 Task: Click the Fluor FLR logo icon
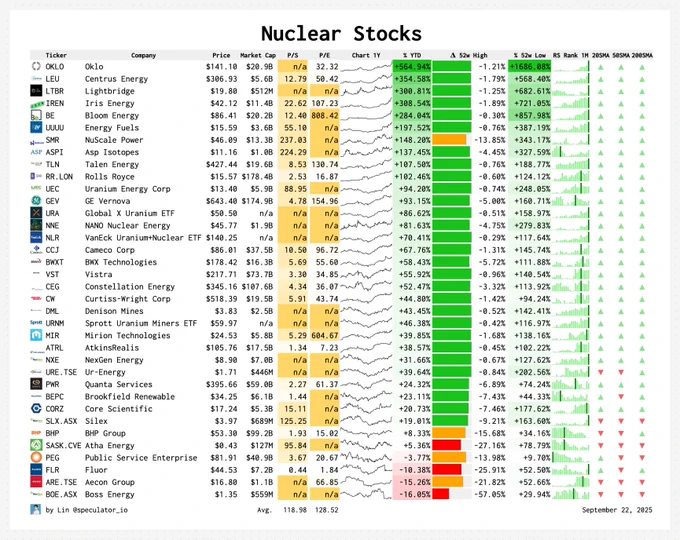(x=36, y=470)
